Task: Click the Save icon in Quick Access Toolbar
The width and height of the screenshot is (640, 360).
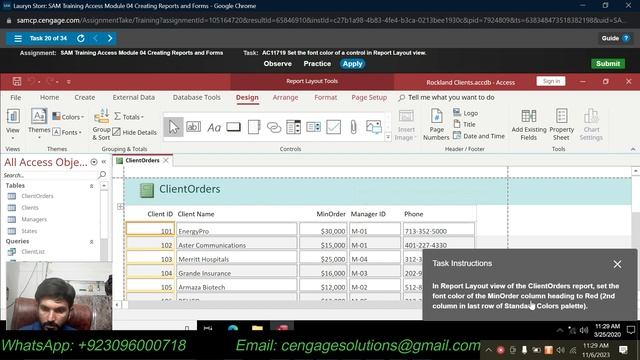Action: click(17, 81)
